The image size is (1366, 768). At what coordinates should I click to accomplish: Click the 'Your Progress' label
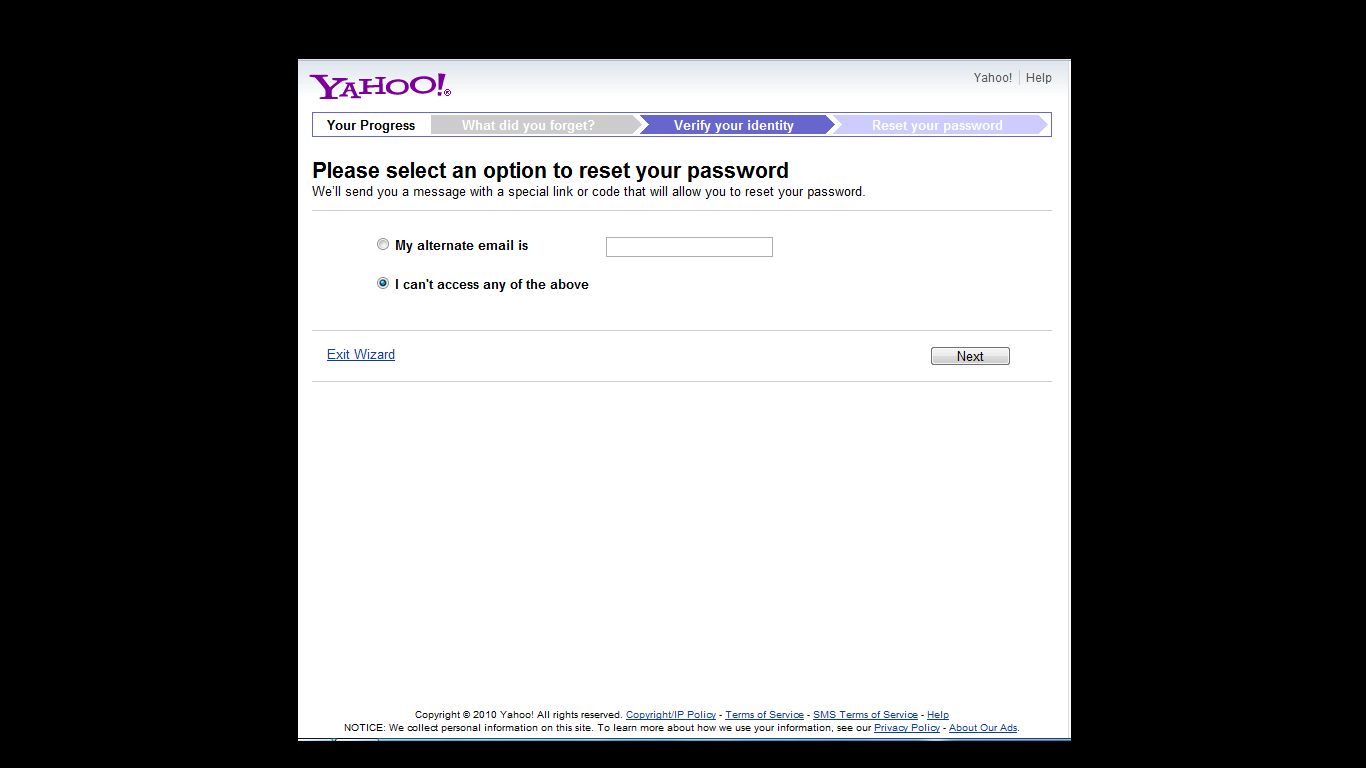(x=371, y=125)
